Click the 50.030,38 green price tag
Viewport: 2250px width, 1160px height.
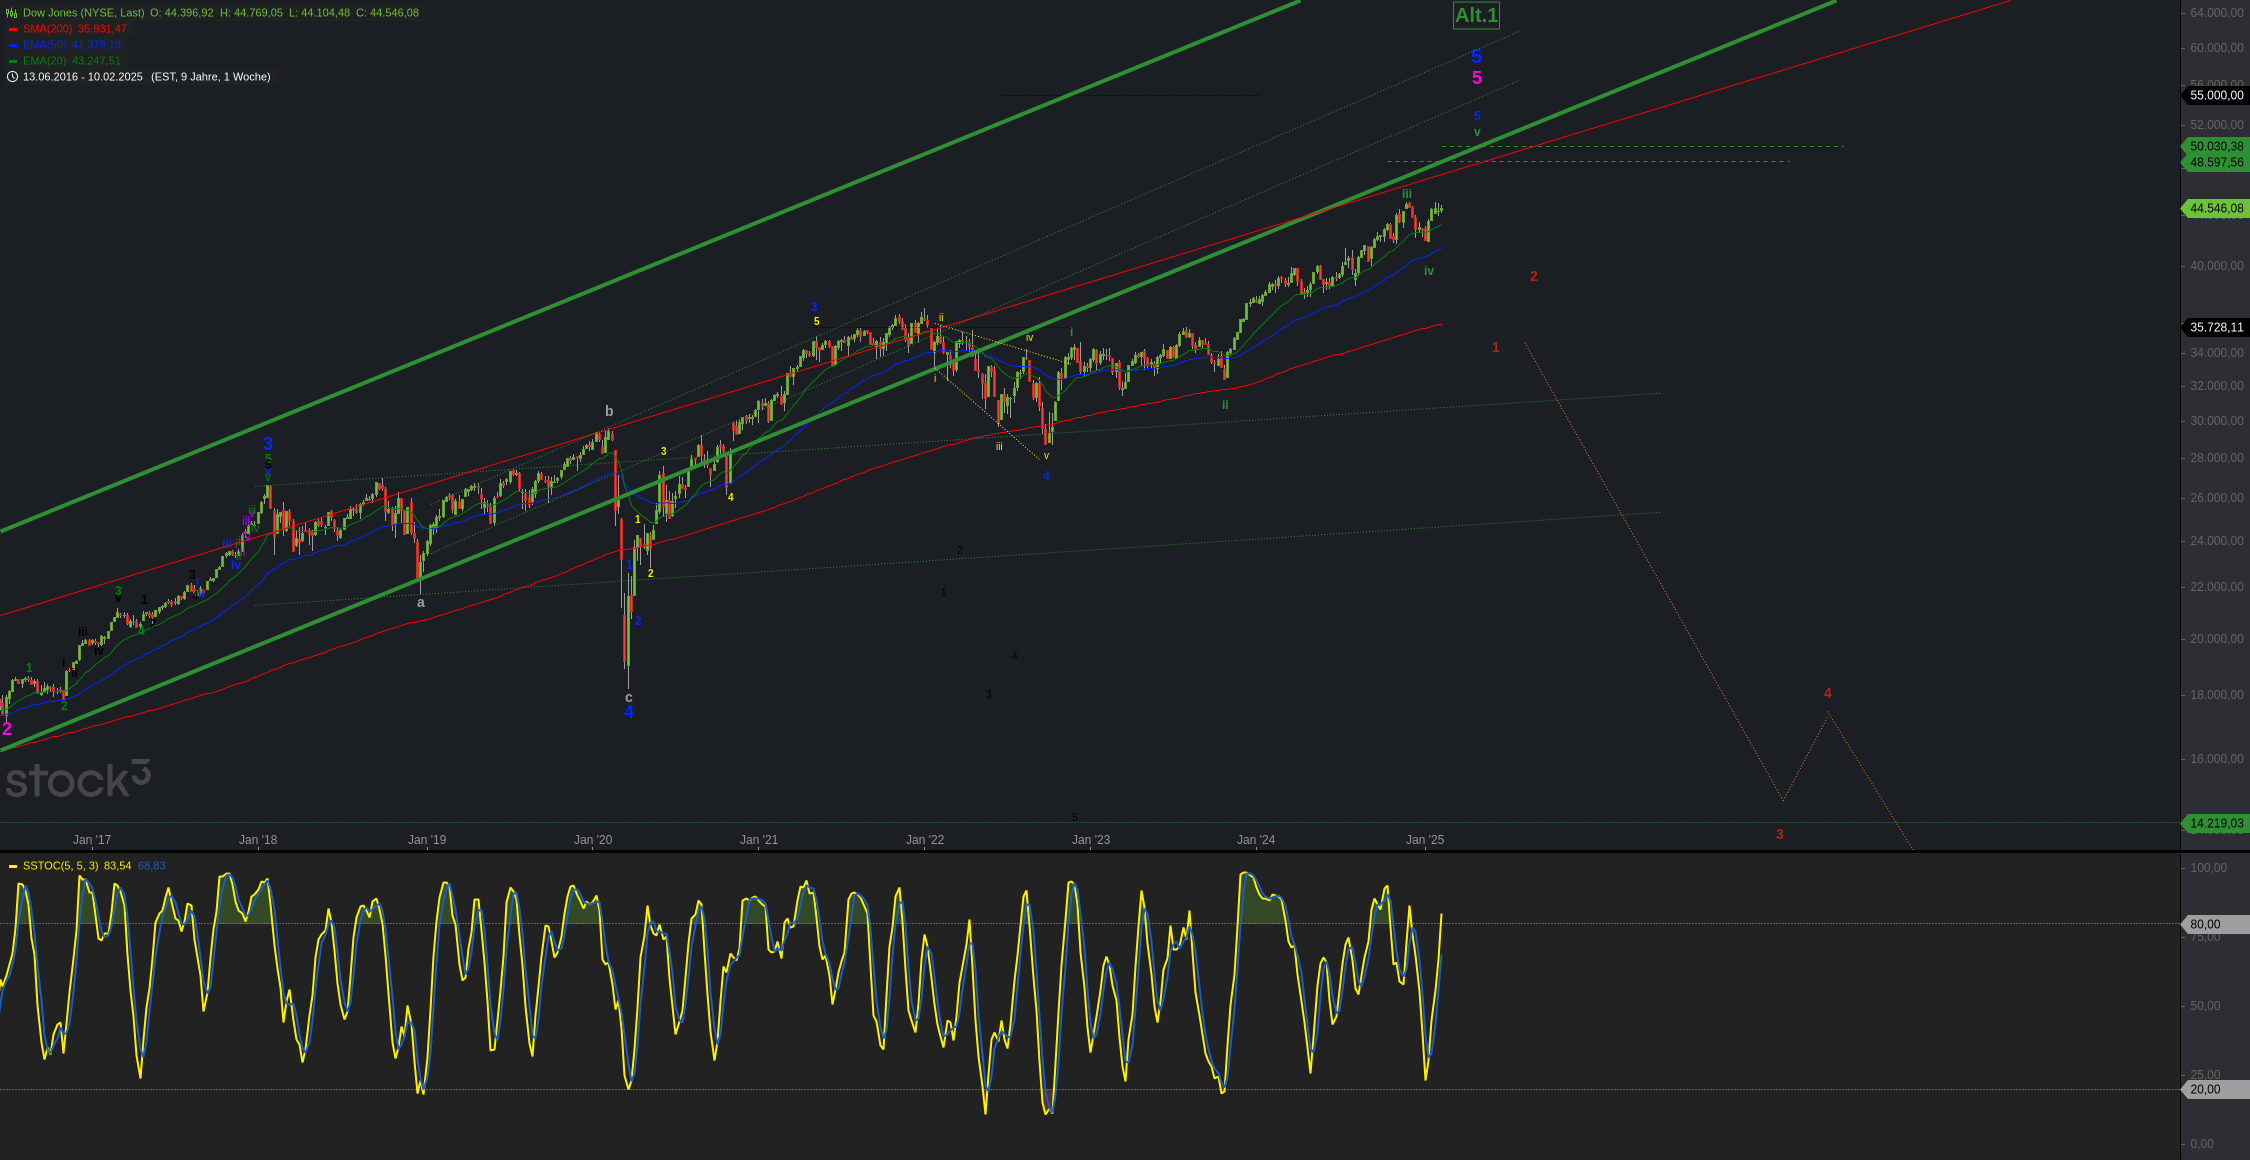2215,146
